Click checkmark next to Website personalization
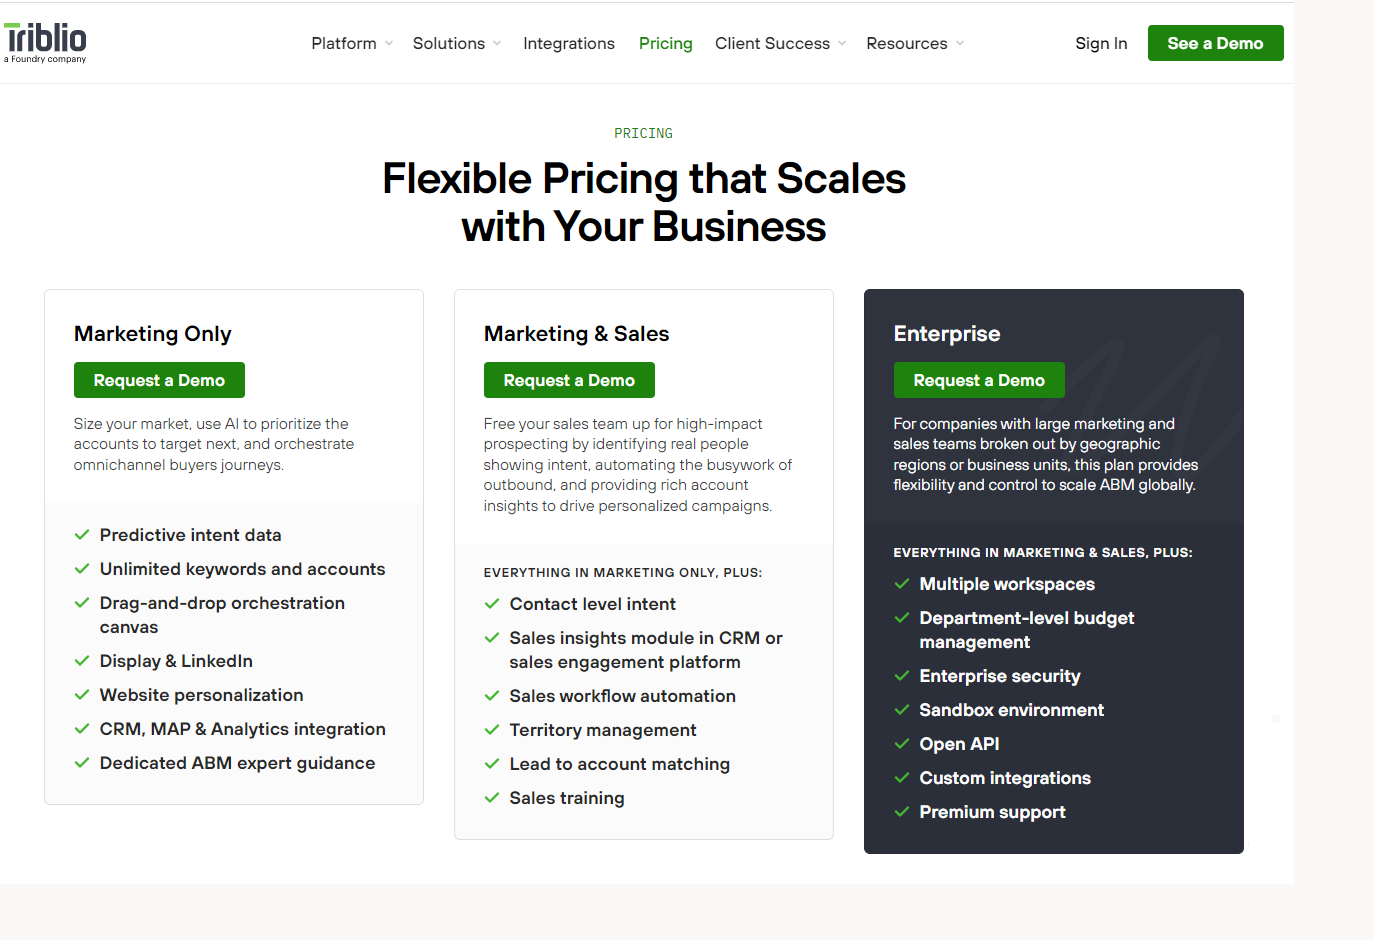The width and height of the screenshot is (1374, 940). 82,695
